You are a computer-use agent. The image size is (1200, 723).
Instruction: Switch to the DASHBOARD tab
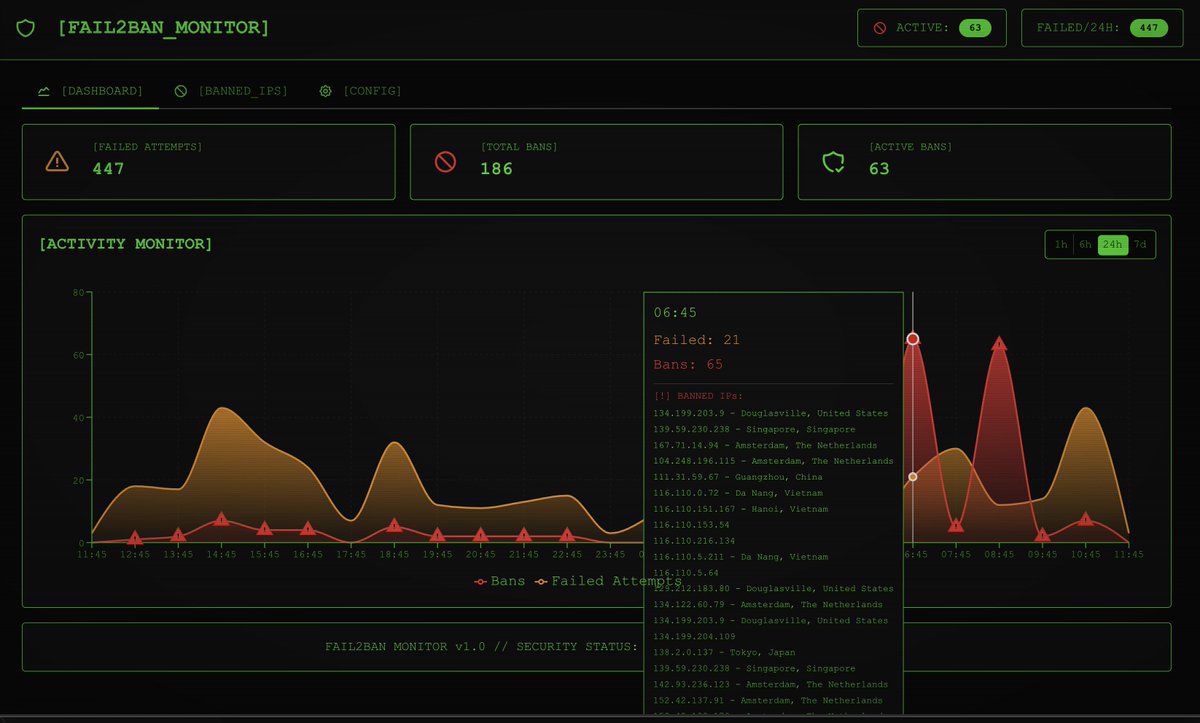coord(90,91)
